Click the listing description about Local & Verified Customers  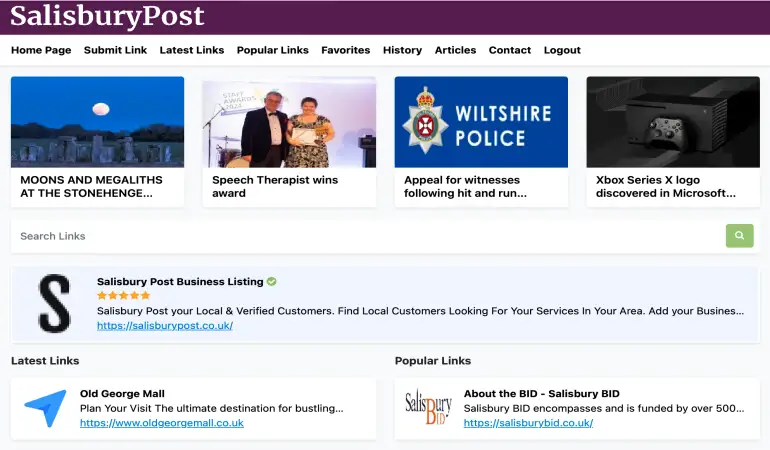[x=420, y=311]
